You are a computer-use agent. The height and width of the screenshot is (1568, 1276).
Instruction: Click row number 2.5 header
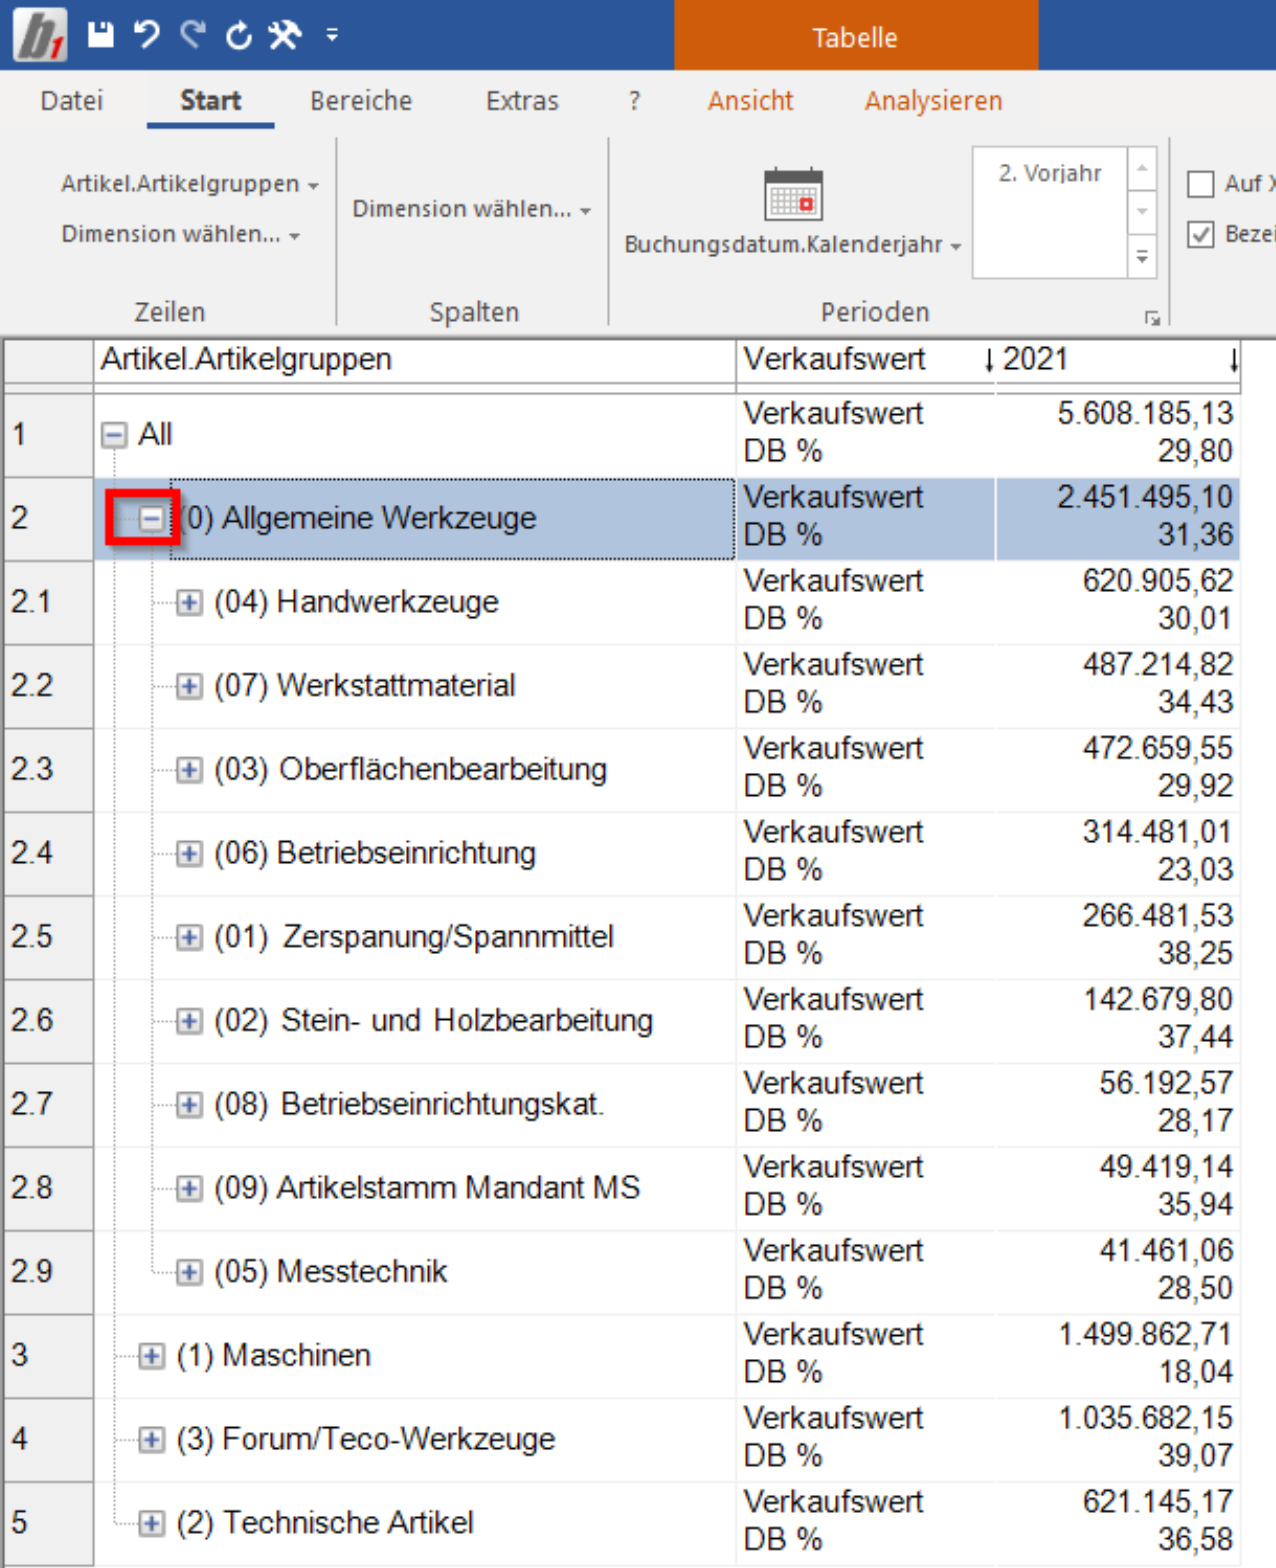click(x=49, y=937)
